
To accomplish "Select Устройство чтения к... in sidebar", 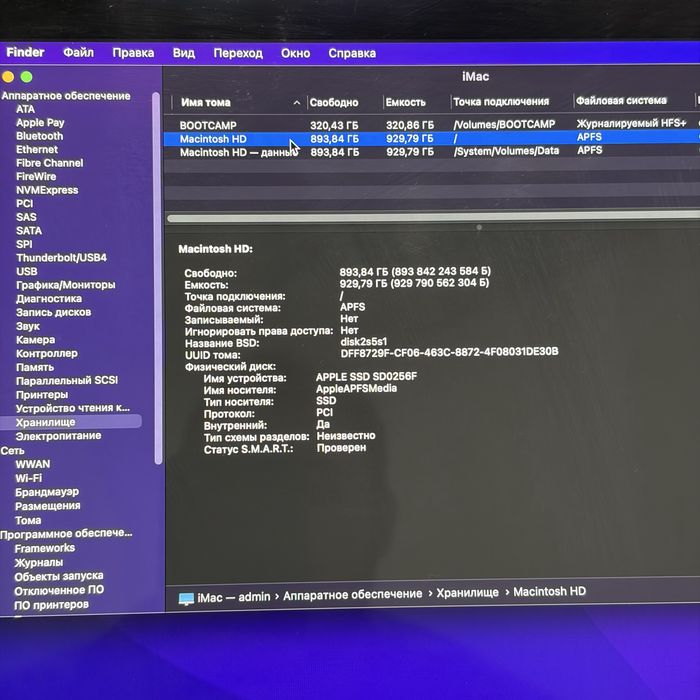I will click(73, 408).
